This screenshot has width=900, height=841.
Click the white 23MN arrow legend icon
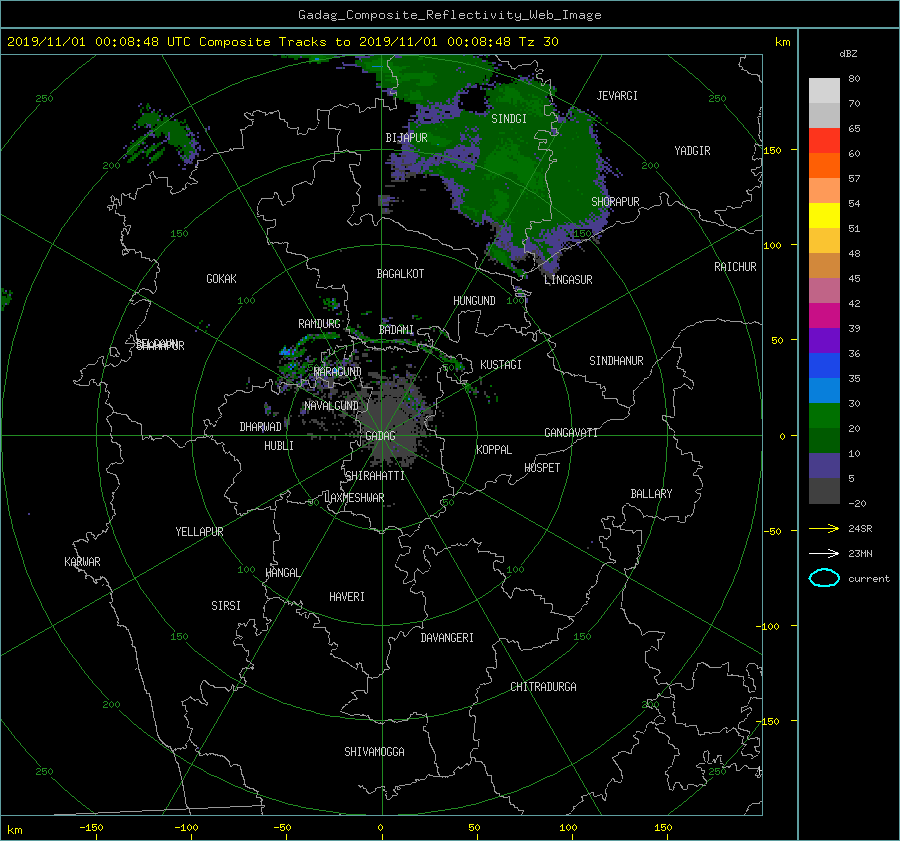point(824,553)
